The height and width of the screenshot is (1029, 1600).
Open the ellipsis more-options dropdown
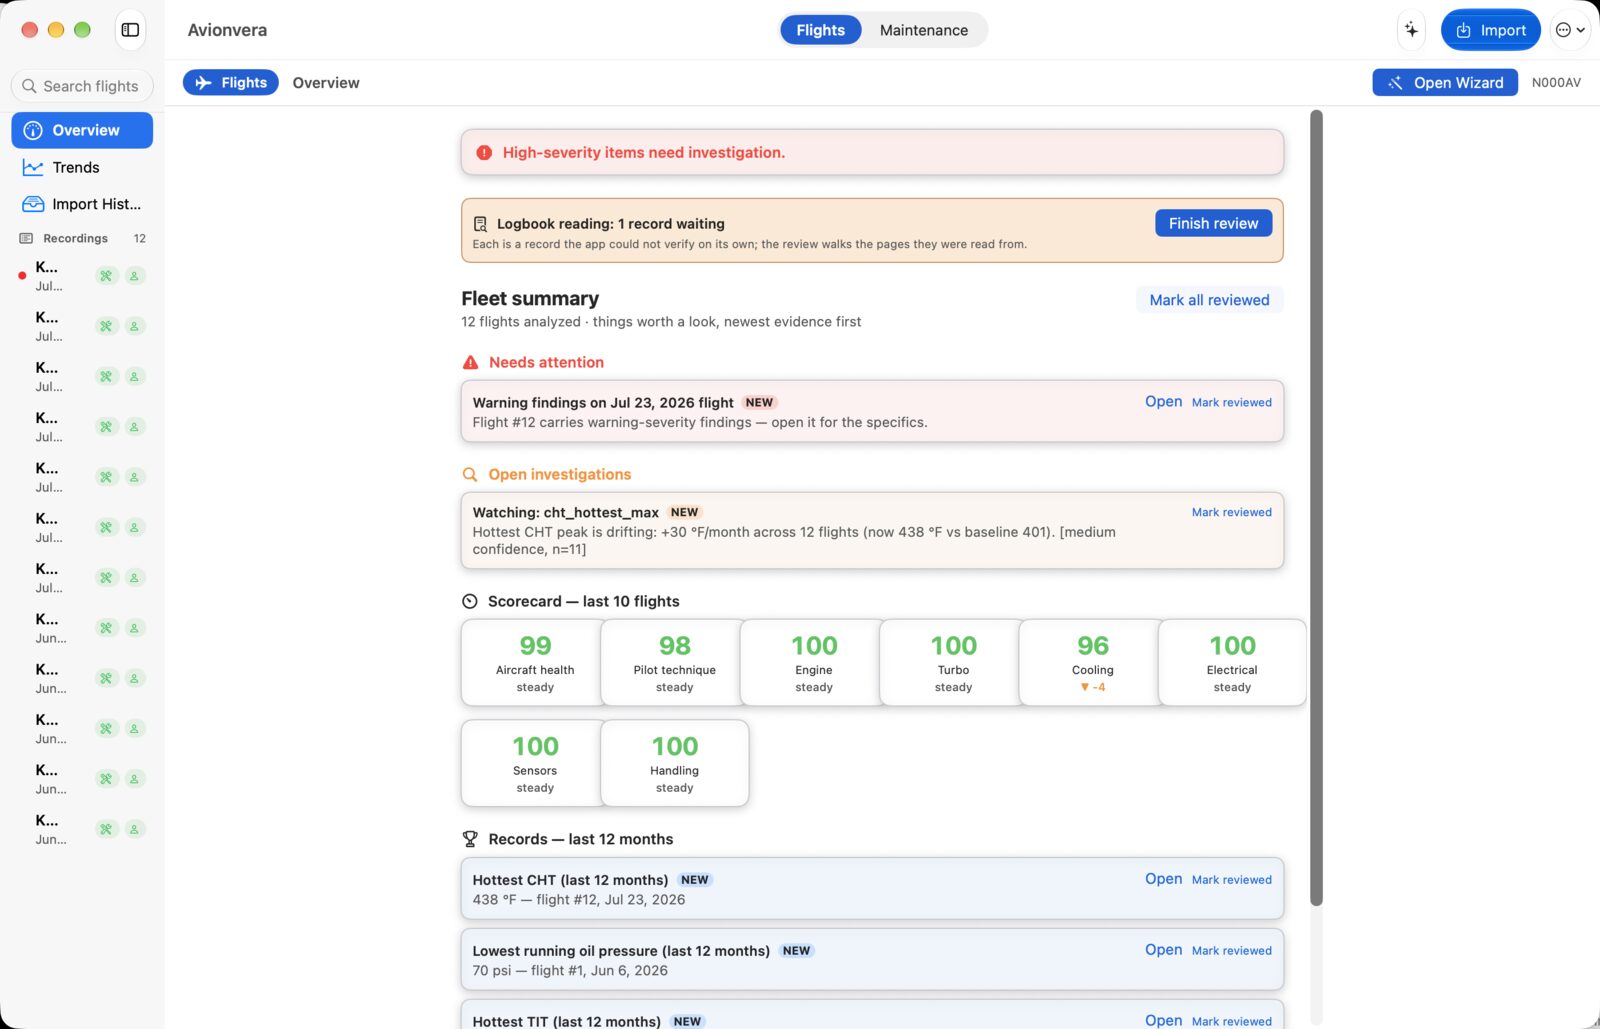click(x=1570, y=30)
